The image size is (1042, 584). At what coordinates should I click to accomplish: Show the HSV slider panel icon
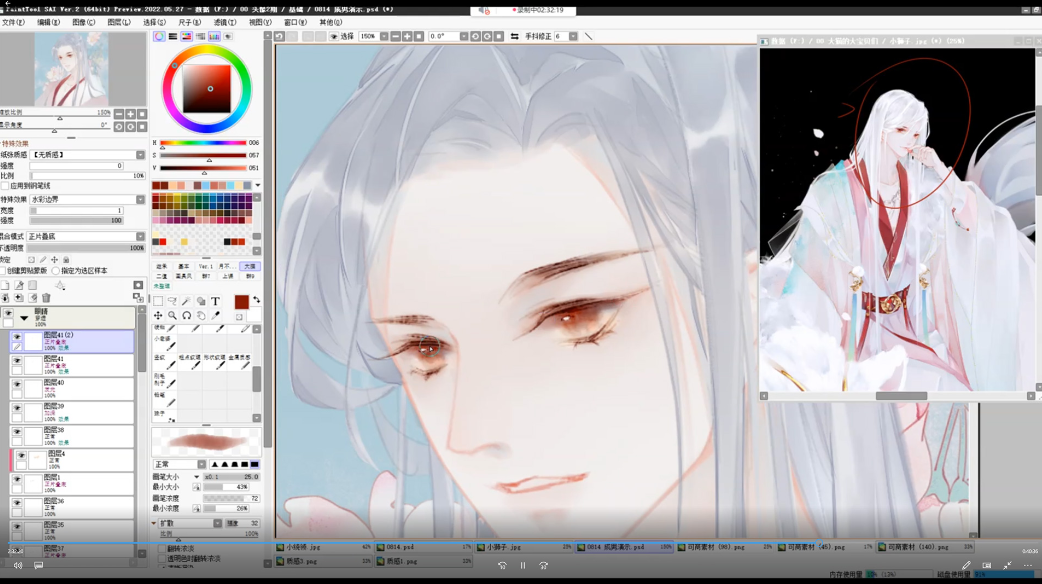(187, 37)
